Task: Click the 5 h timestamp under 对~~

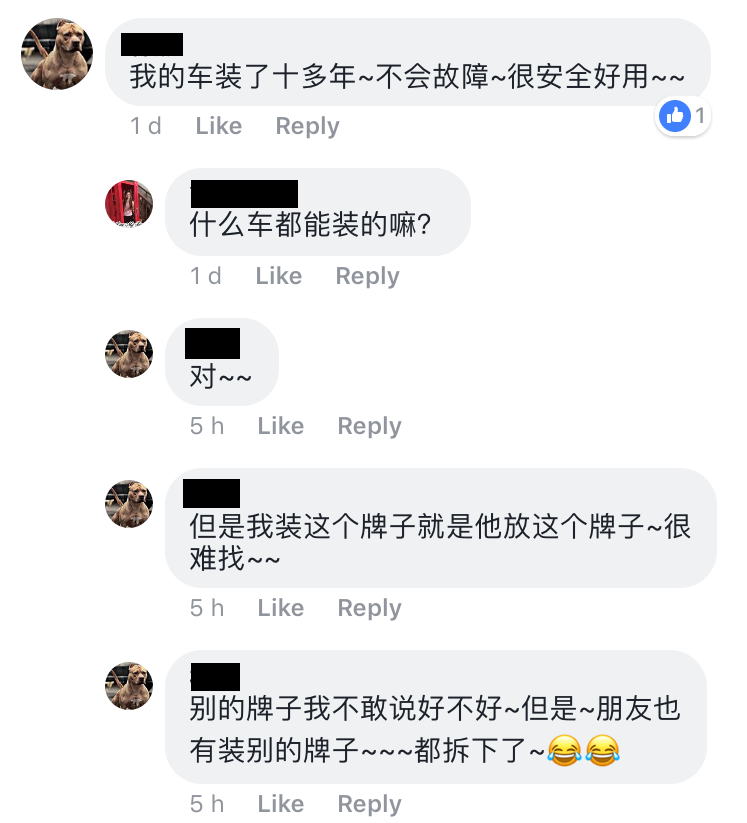Action: pyautogui.click(x=207, y=426)
